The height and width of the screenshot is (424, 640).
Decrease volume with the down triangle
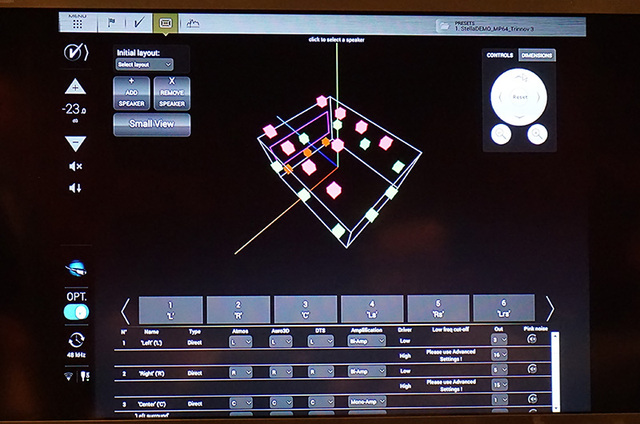[x=76, y=144]
